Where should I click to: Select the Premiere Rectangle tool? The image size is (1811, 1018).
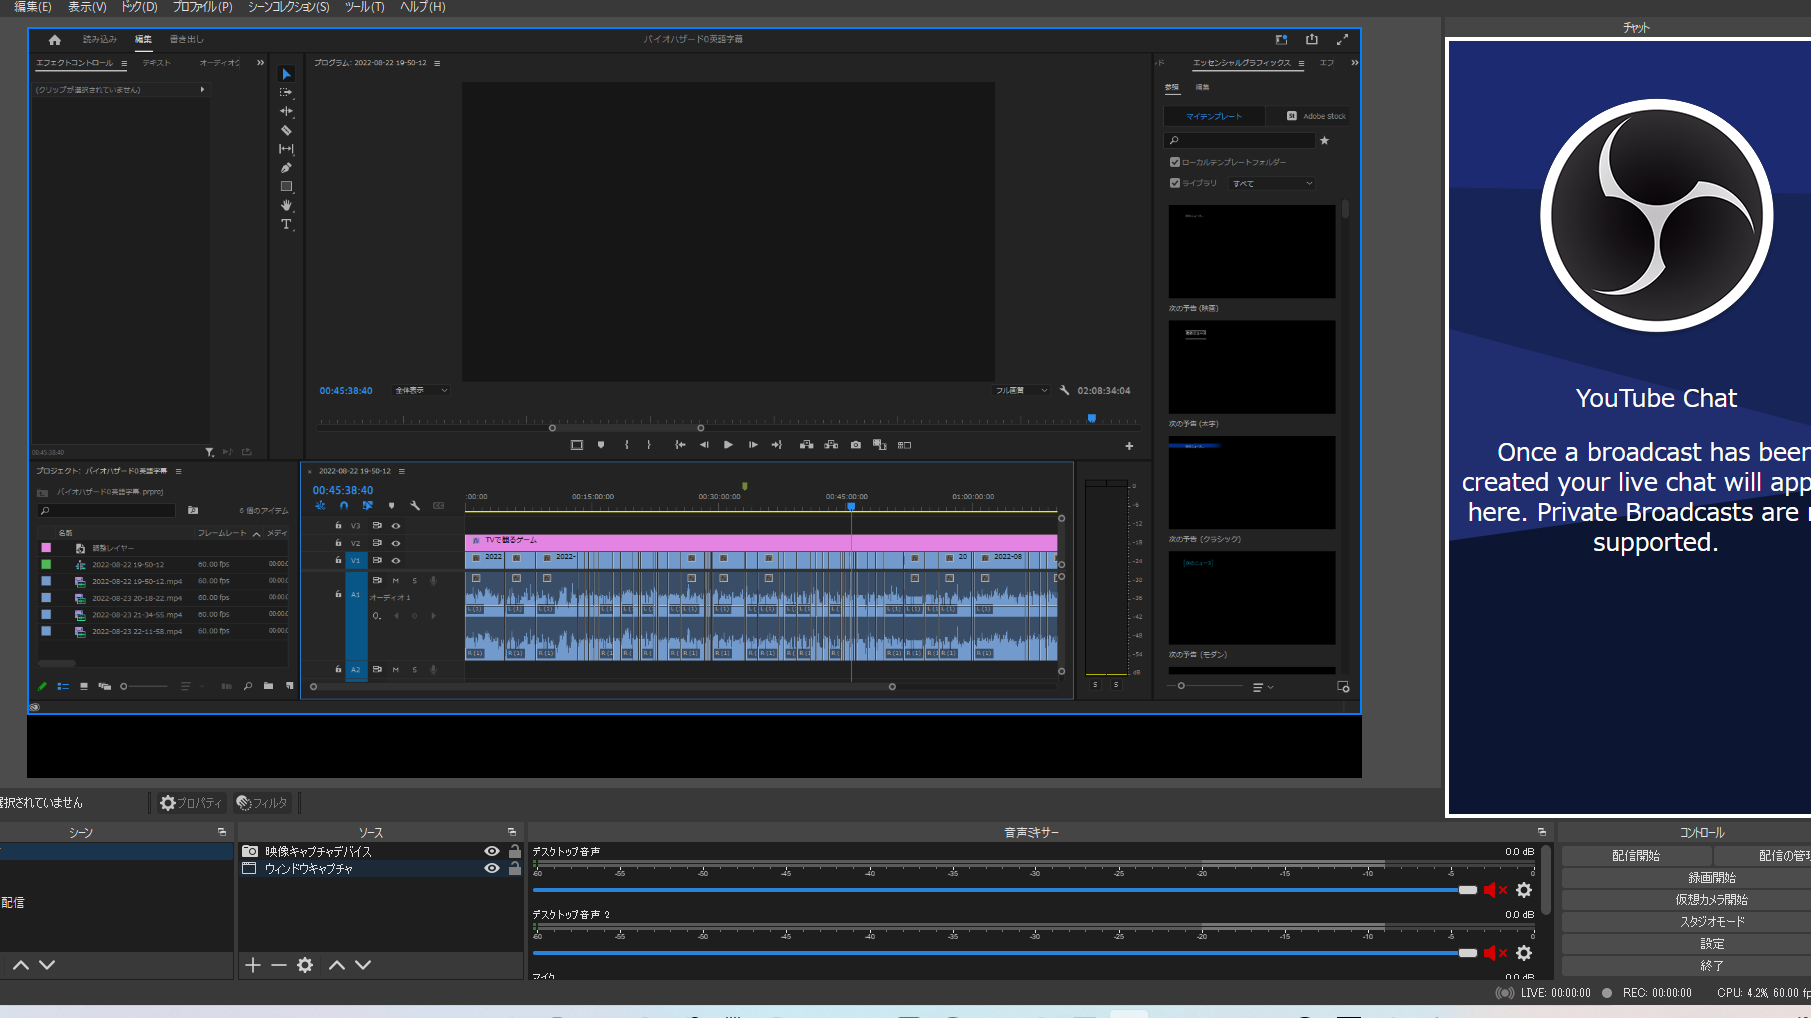pyautogui.click(x=287, y=187)
